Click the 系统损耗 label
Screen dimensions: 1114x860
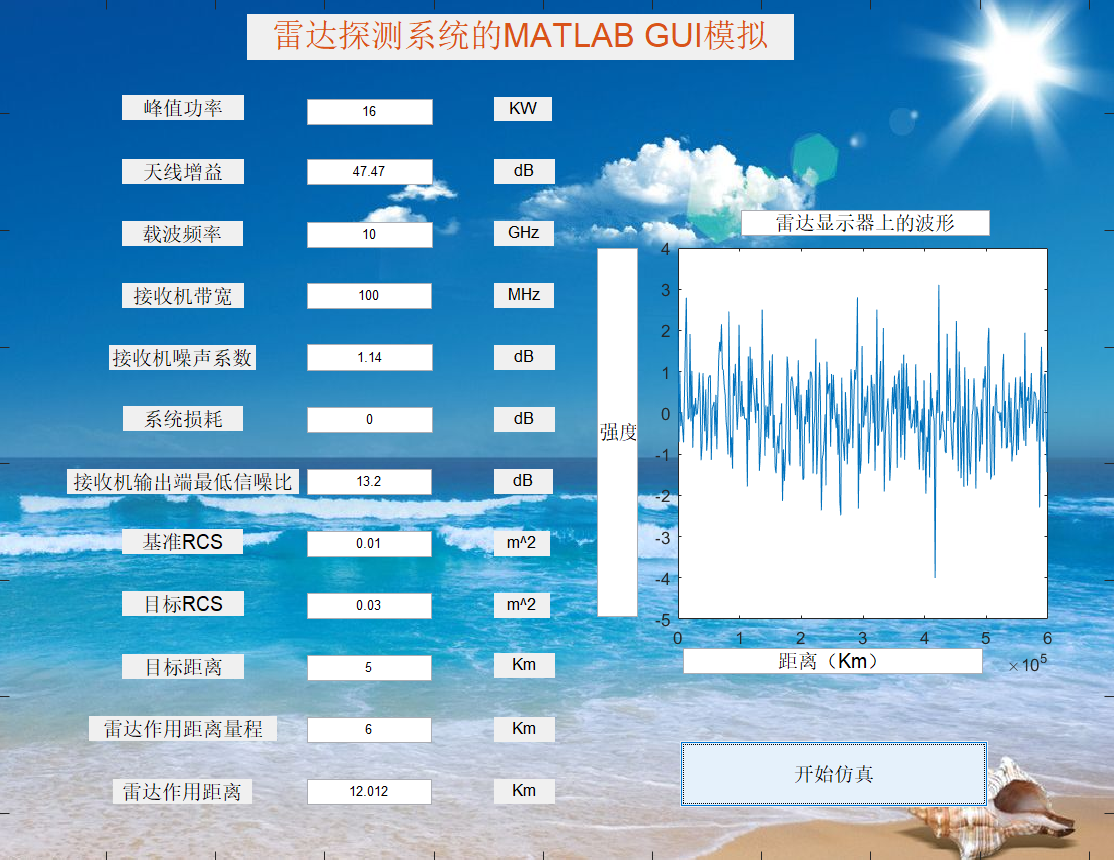(x=183, y=419)
